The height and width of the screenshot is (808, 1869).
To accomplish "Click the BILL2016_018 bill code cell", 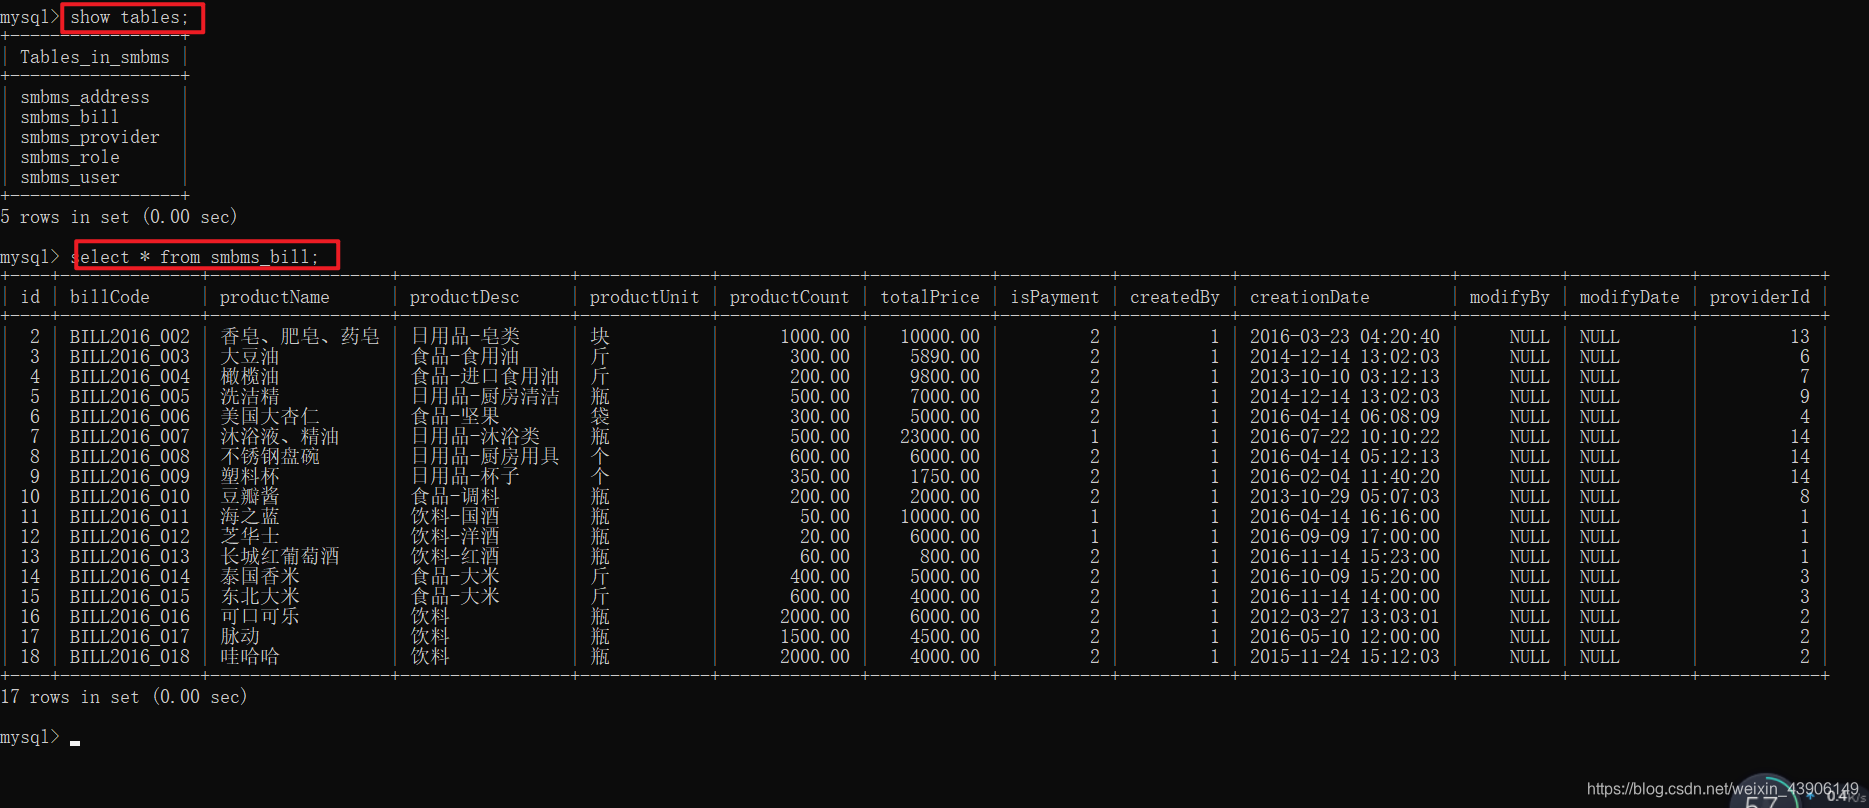I will [x=130, y=657].
